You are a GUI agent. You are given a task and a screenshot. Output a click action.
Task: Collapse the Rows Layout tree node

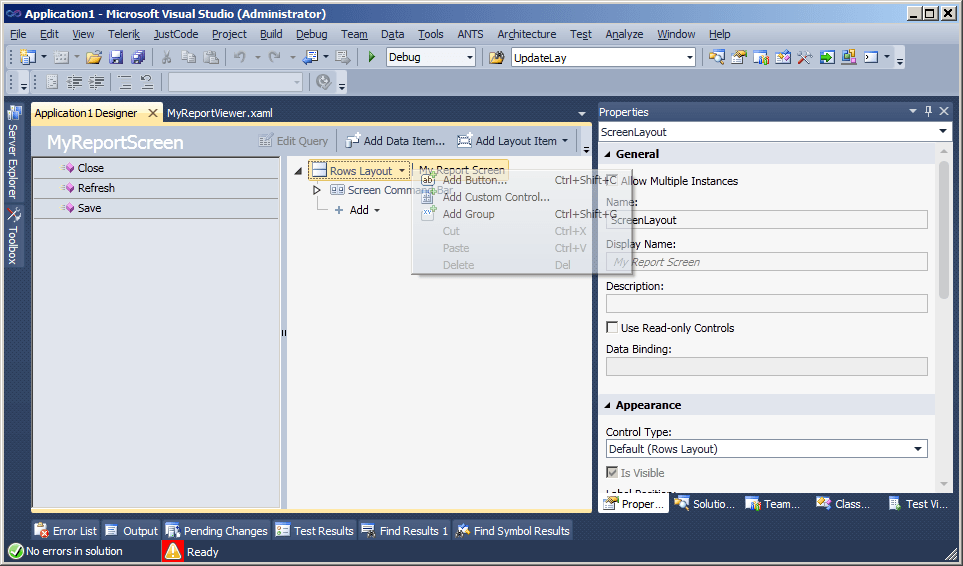(298, 171)
